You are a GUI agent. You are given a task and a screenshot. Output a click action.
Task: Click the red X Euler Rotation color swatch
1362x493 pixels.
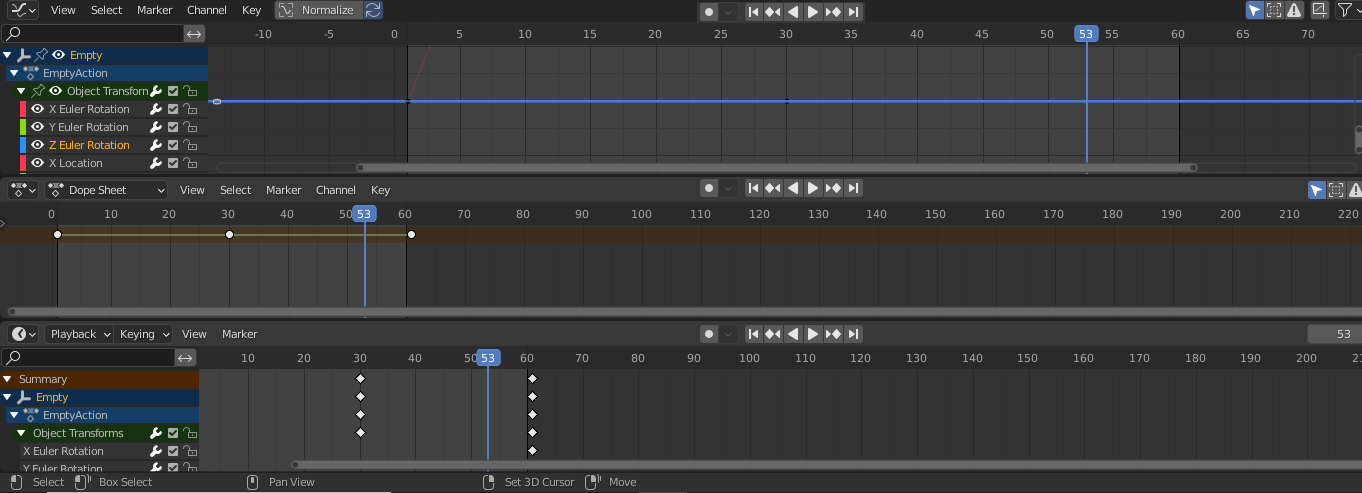[x=23, y=109]
